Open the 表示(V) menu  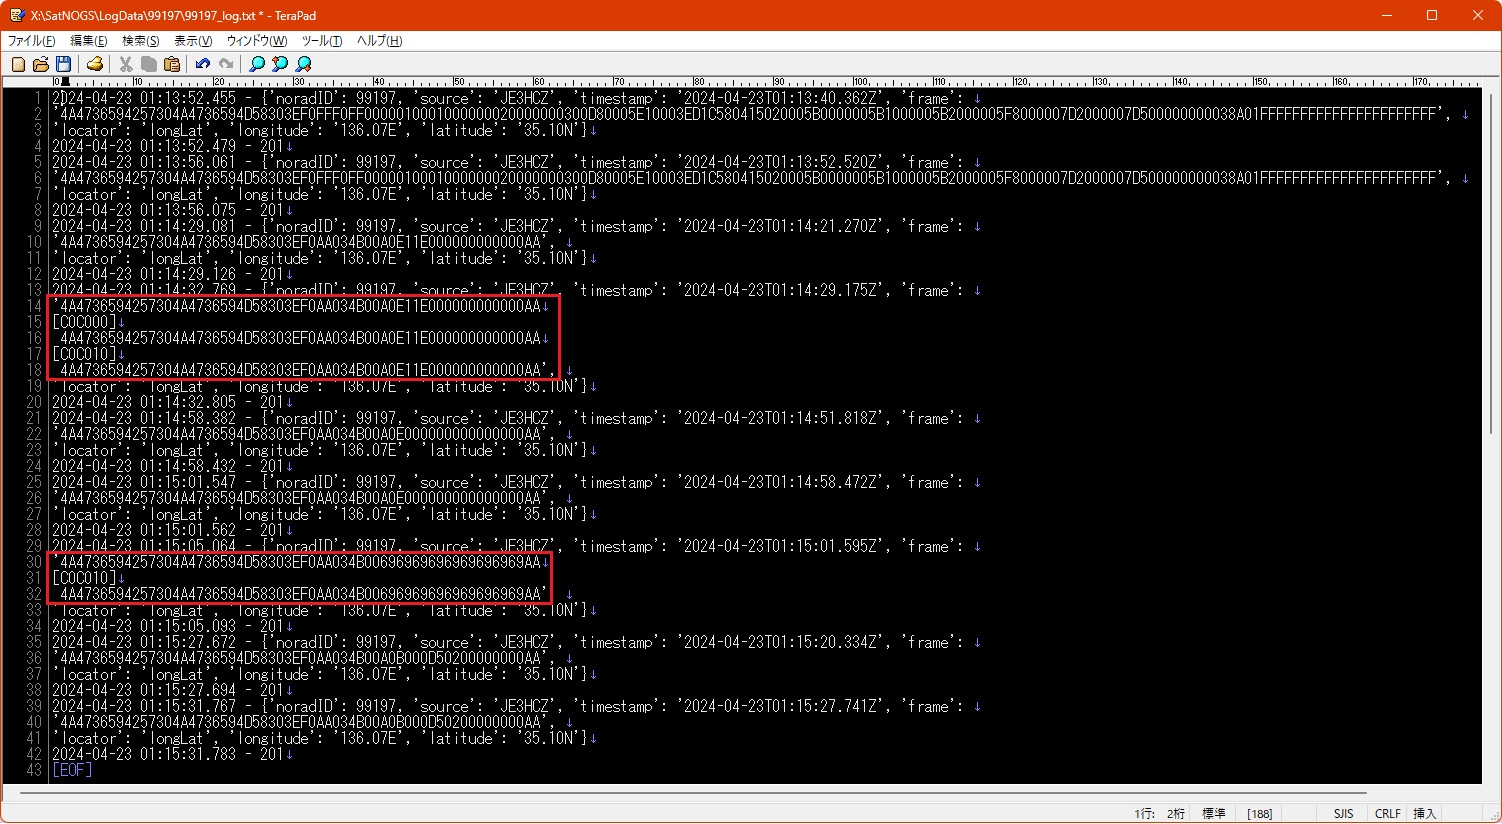pos(193,41)
